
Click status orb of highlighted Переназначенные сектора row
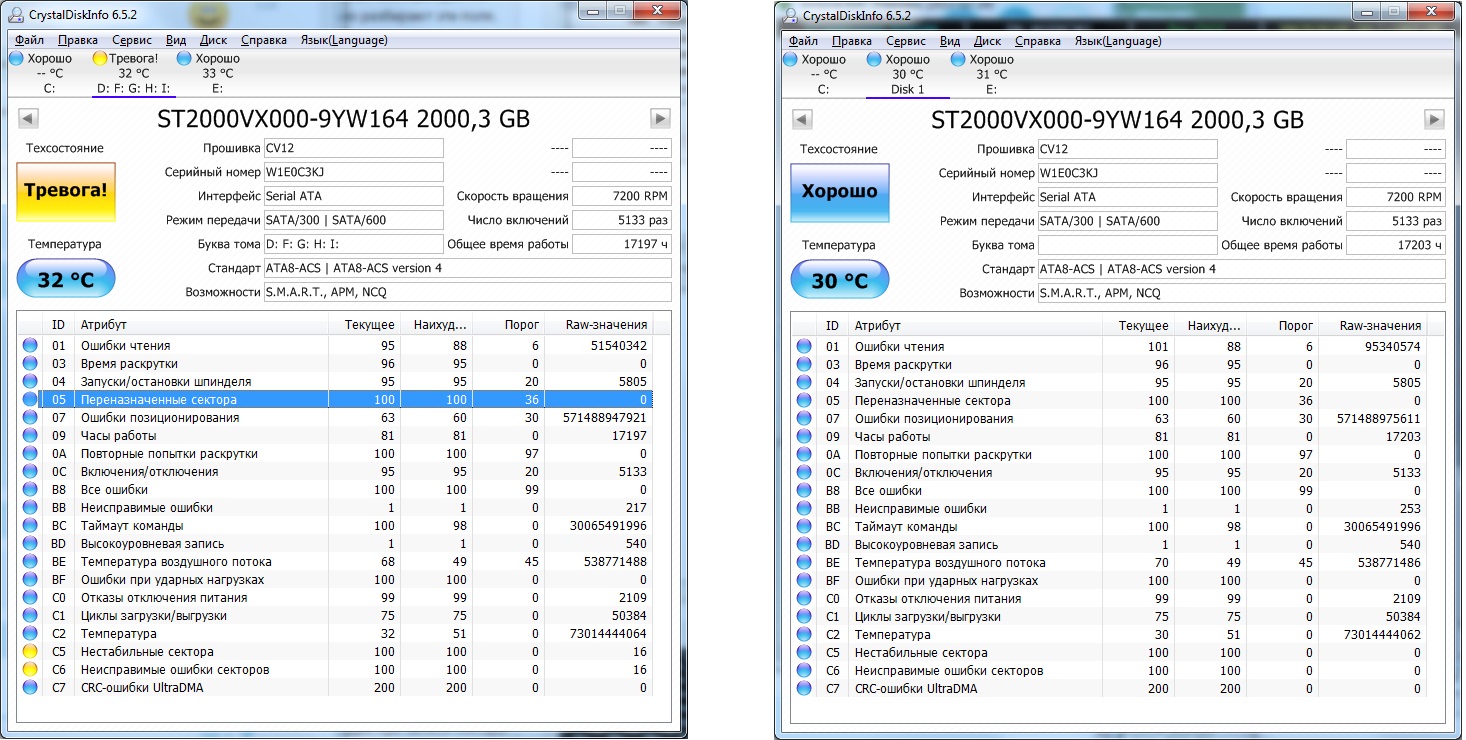coord(30,399)
